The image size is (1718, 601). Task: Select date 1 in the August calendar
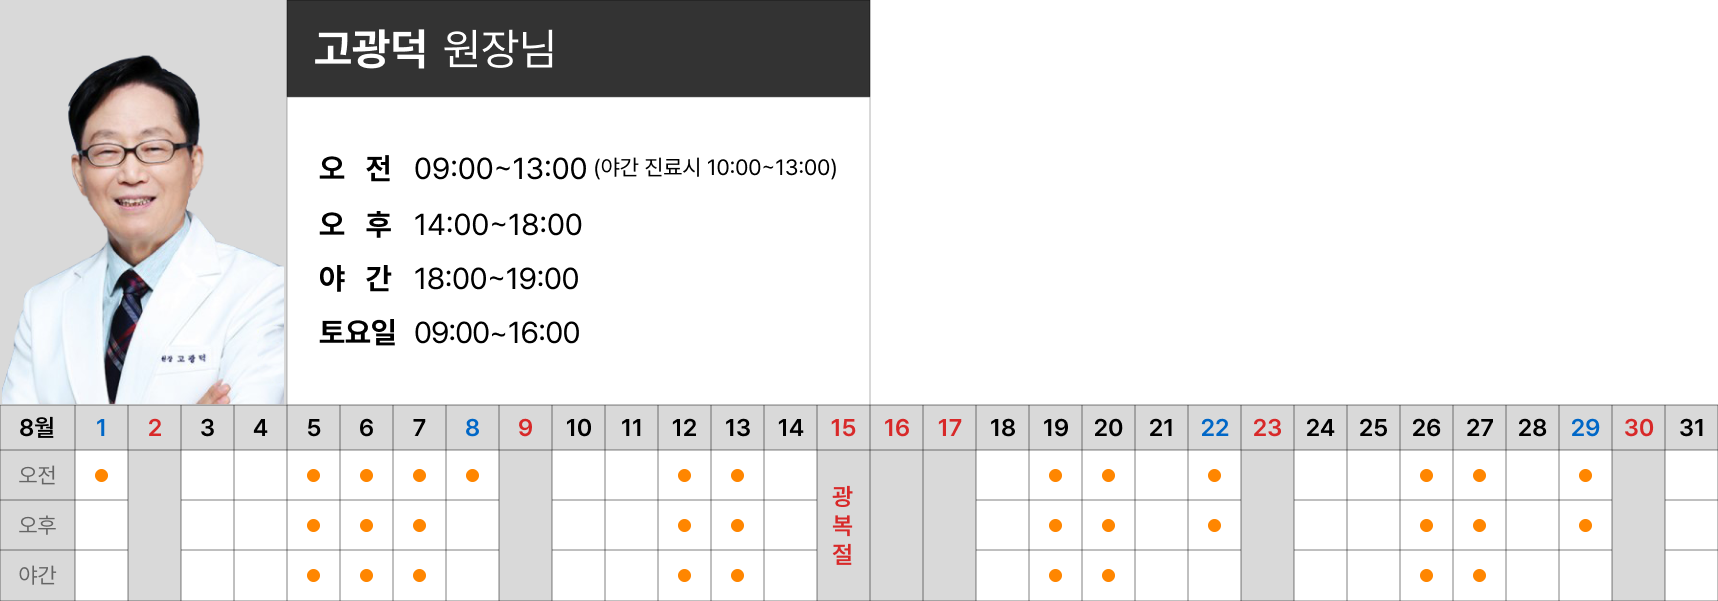(x=101, y=428)
